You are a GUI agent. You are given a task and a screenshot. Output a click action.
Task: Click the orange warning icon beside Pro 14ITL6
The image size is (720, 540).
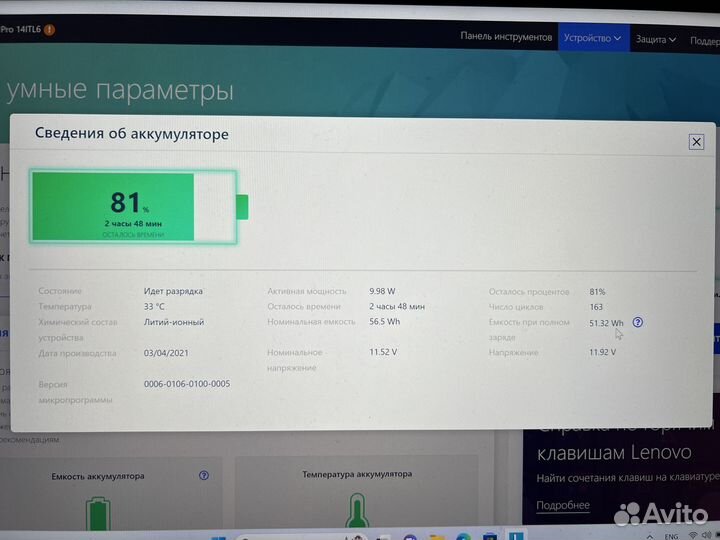click(x=49, y=30)
